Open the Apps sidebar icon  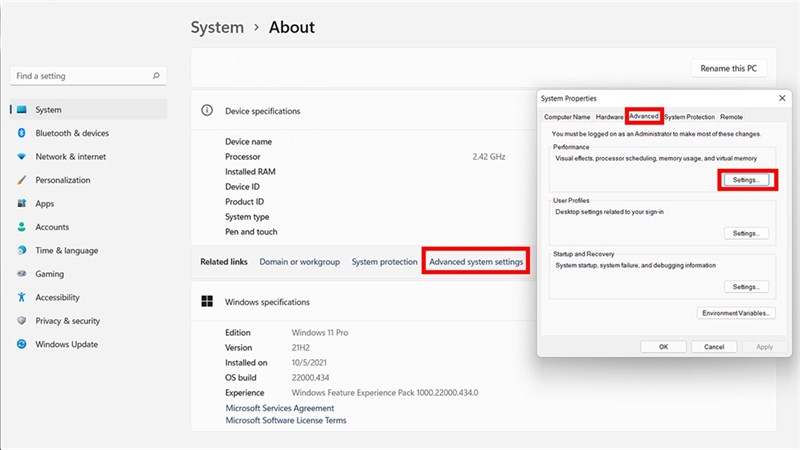[21, 204]
